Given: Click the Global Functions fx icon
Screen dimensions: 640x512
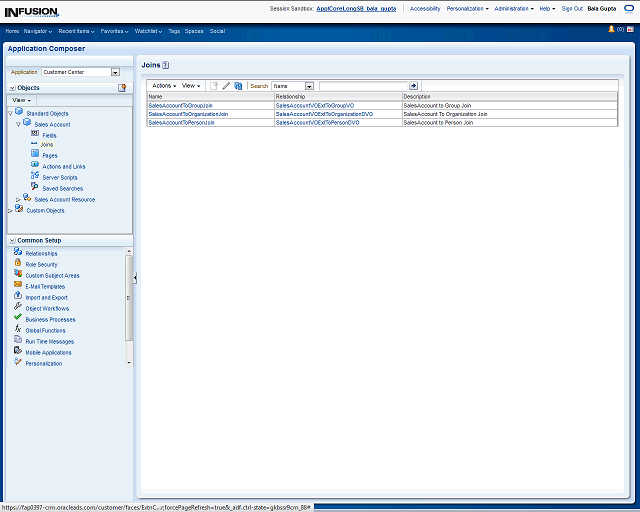Looking at the screenshot, I should (x=18, y=330).
